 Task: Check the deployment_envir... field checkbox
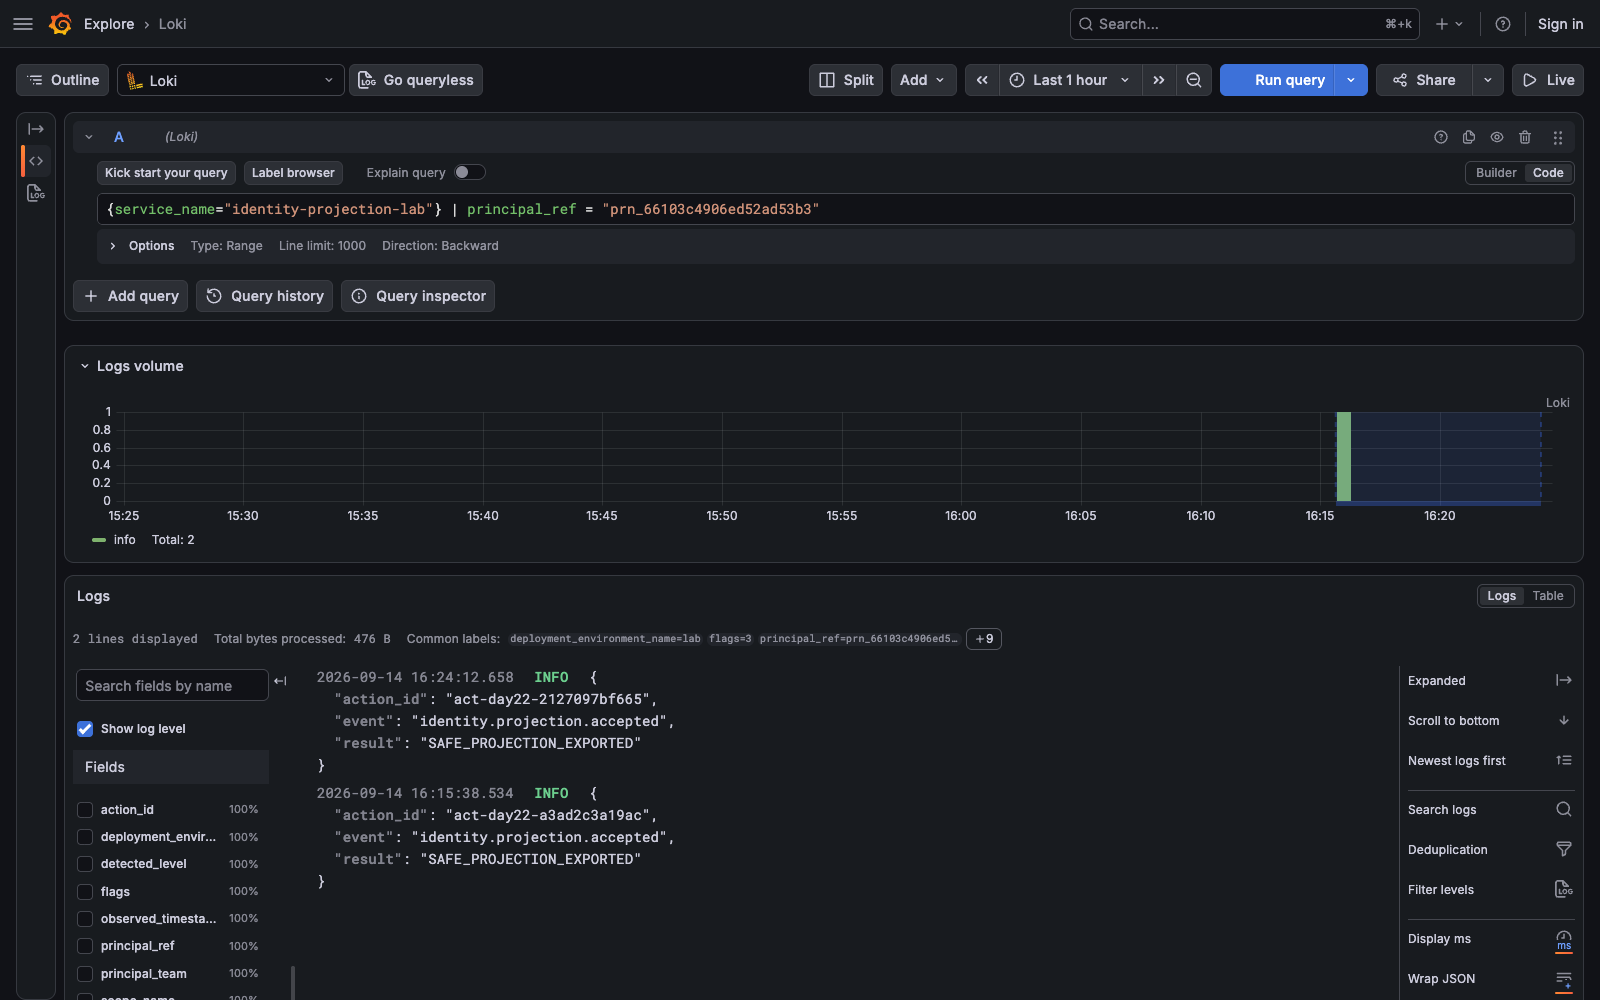tap(85, 837)
